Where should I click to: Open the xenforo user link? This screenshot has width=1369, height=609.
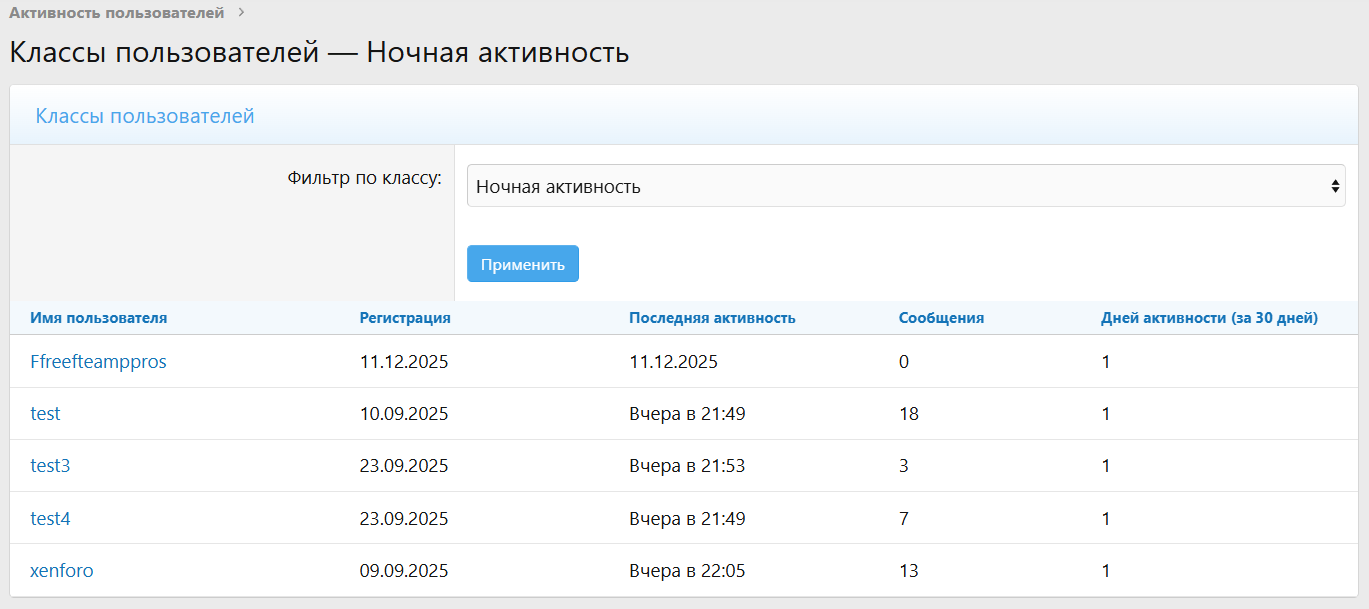point(62,571)
